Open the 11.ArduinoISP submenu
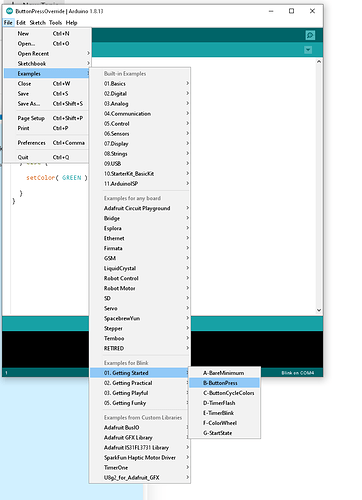 coord(140,184)
